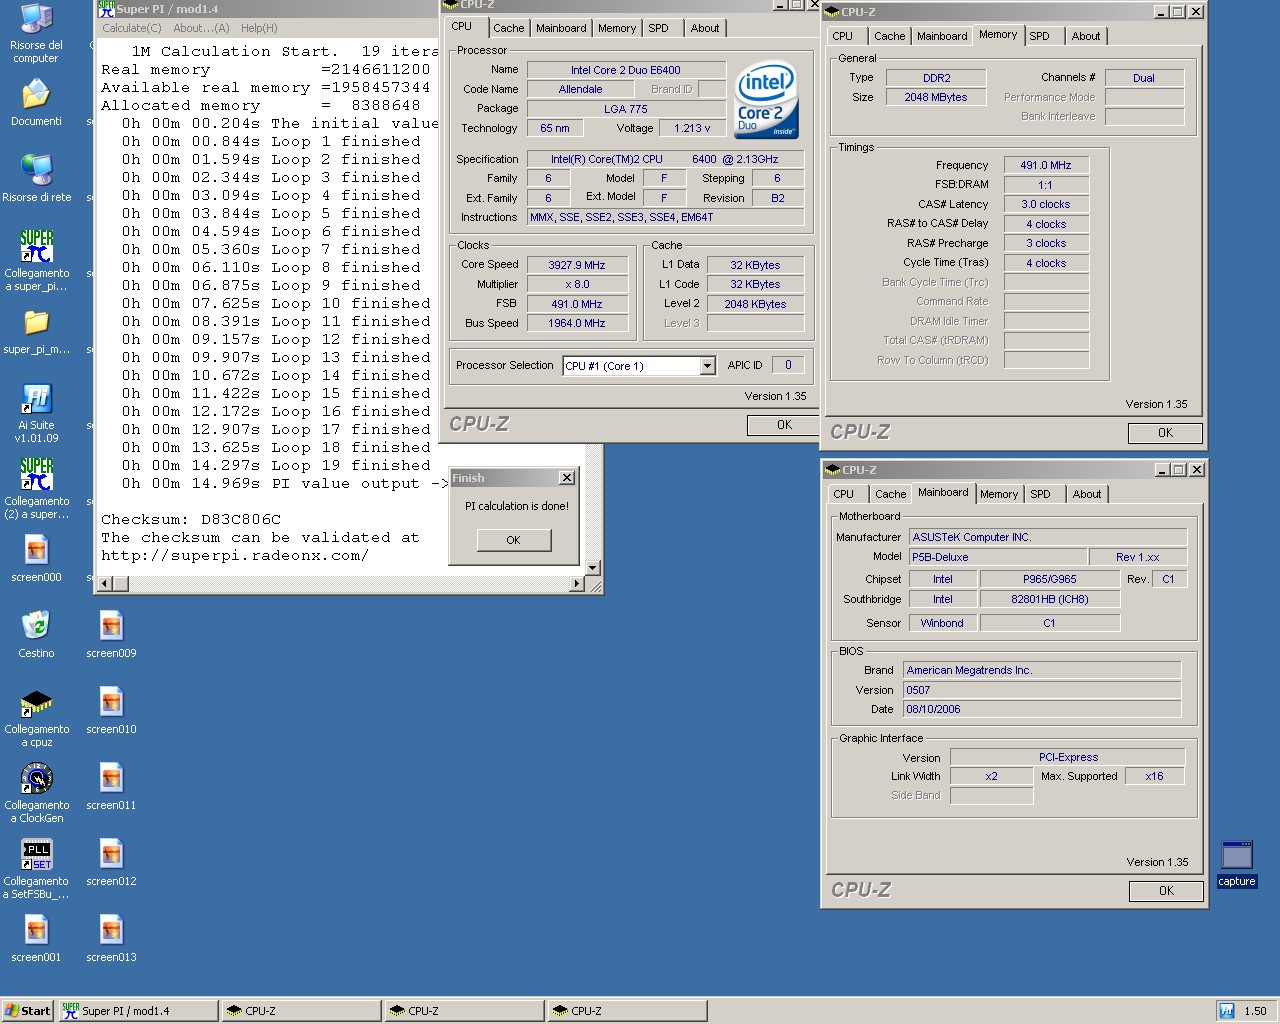The image size is (1280, 1024).
Task: Select Memory tab in Mainboard CPU-Z window
Action: (x=999, y=494)
